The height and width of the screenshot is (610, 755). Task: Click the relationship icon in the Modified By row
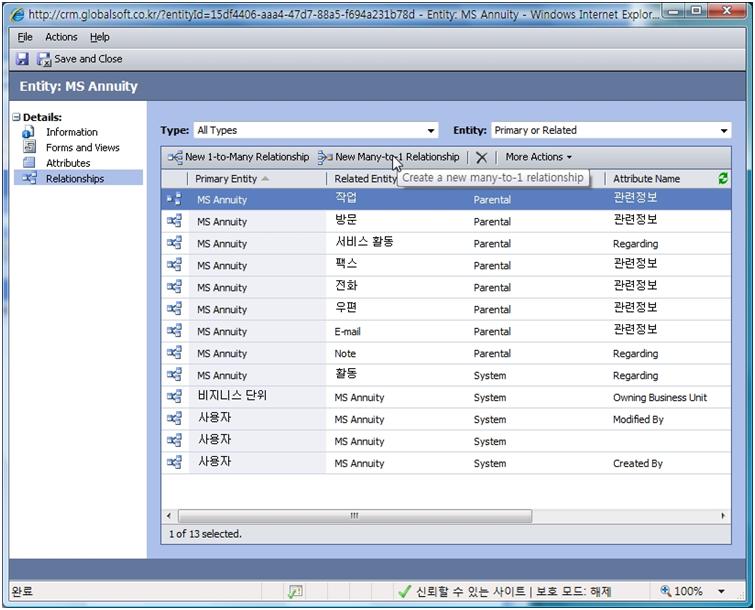click(x=174, y=419)
